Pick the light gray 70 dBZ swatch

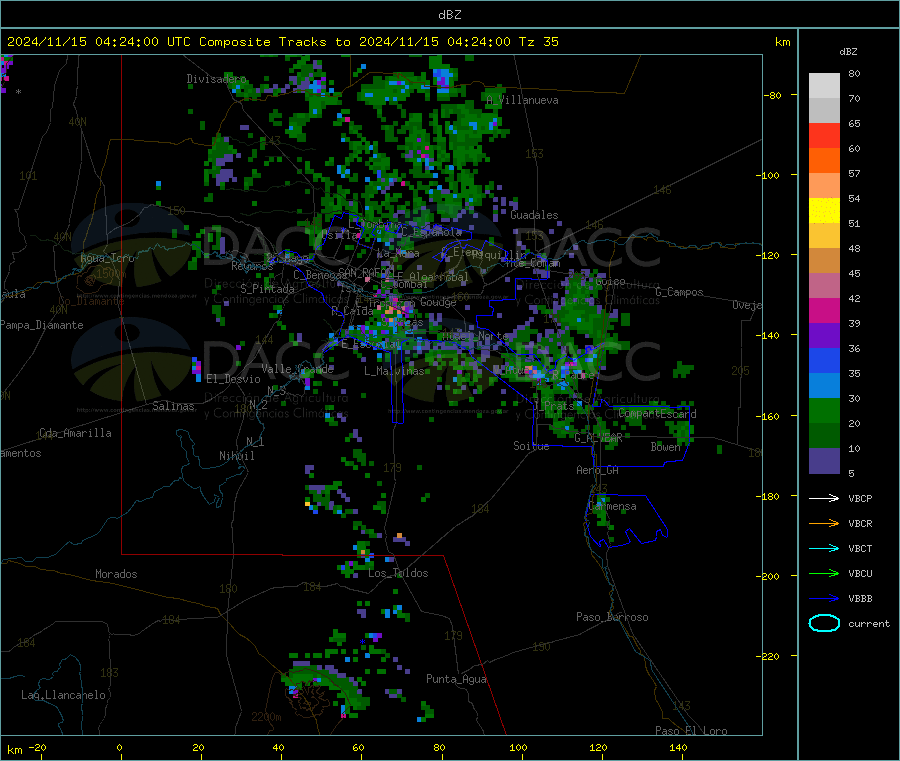coord(824,86)
